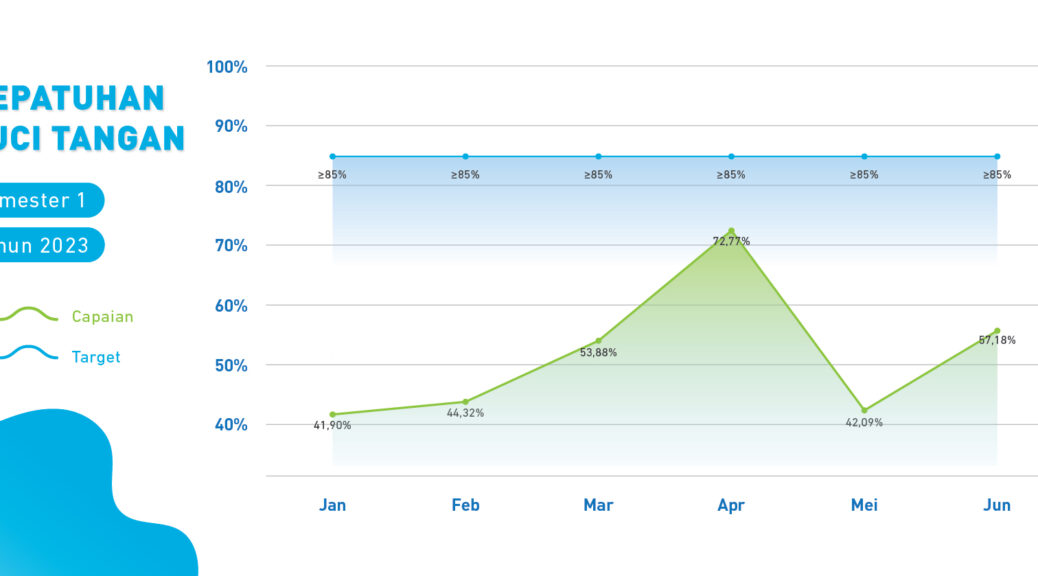Click the June 57,18% data point
Viewport: 1038px width, 576px height.
(997, 331)
